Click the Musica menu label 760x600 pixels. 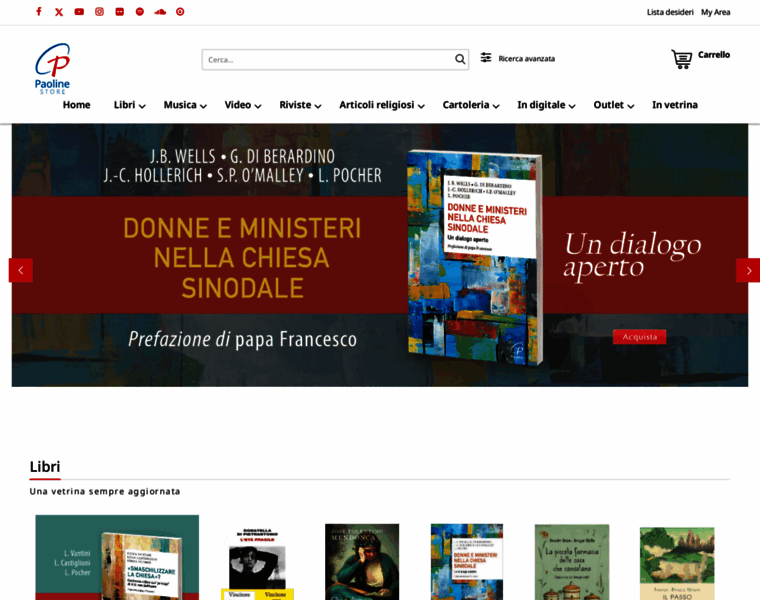180,105
